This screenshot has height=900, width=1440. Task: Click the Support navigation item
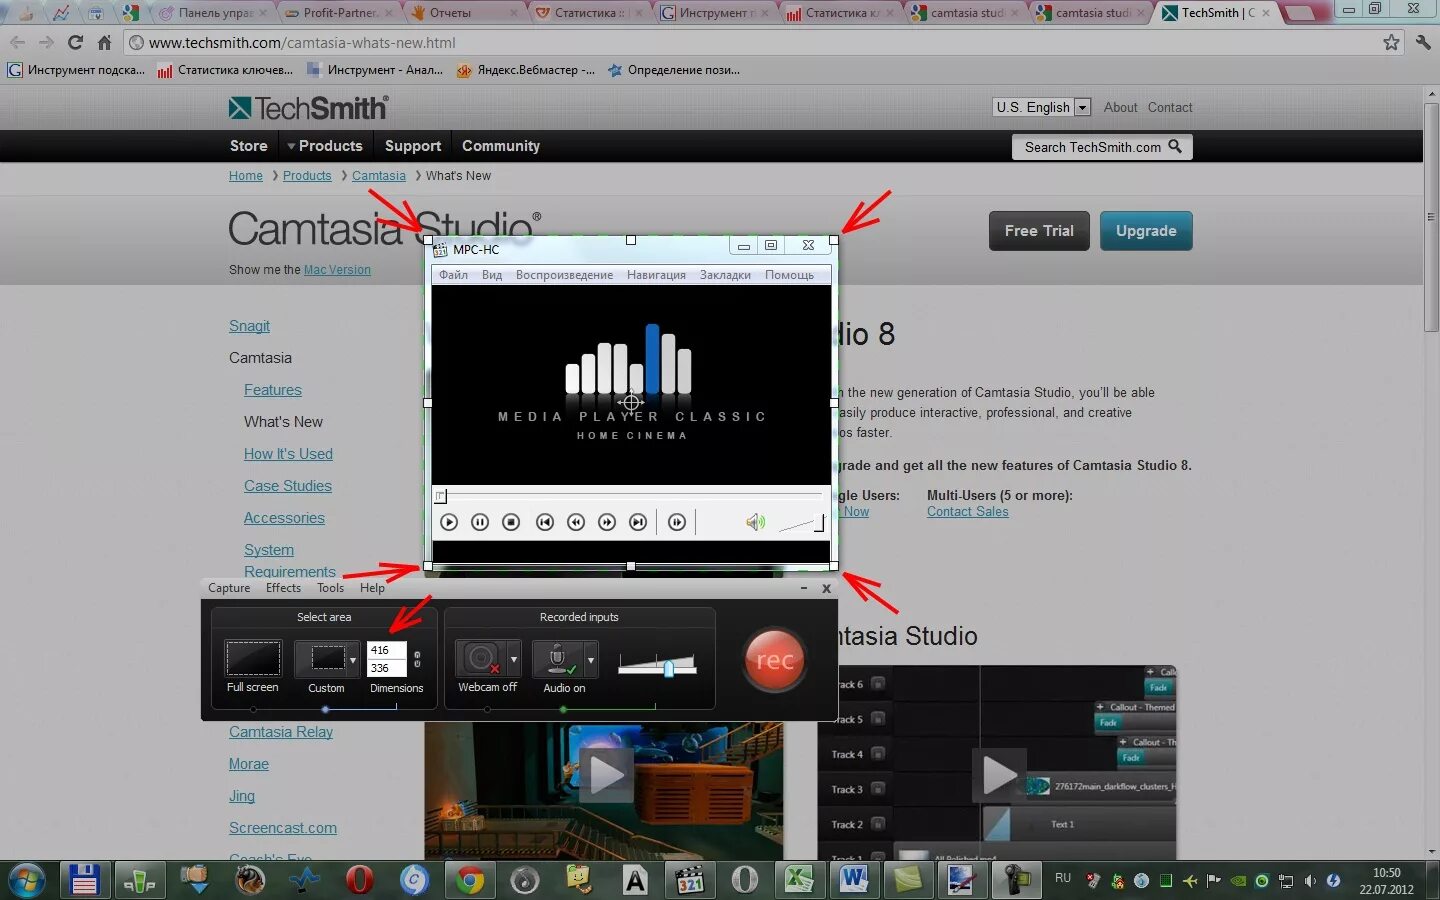tap(413, 146)
